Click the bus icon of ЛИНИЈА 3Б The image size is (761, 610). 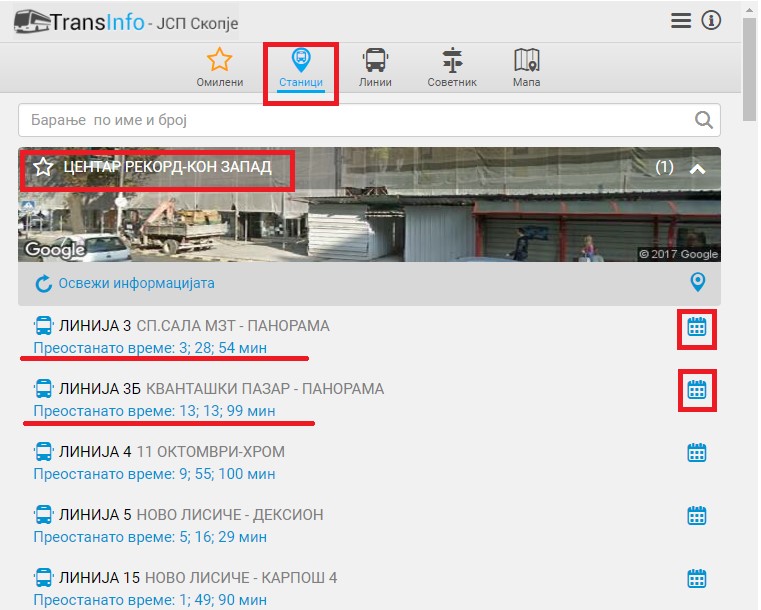[x=43, y=389]
